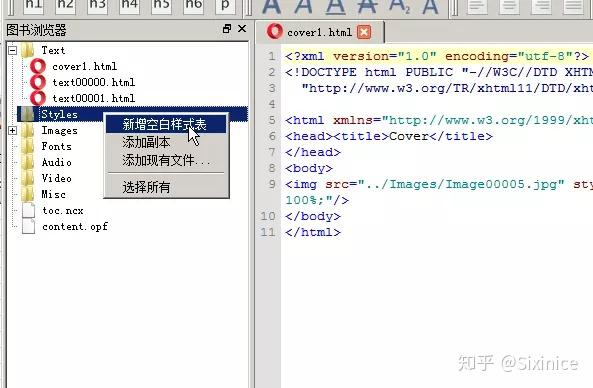Select the Fonts folder

coord(56,146)
